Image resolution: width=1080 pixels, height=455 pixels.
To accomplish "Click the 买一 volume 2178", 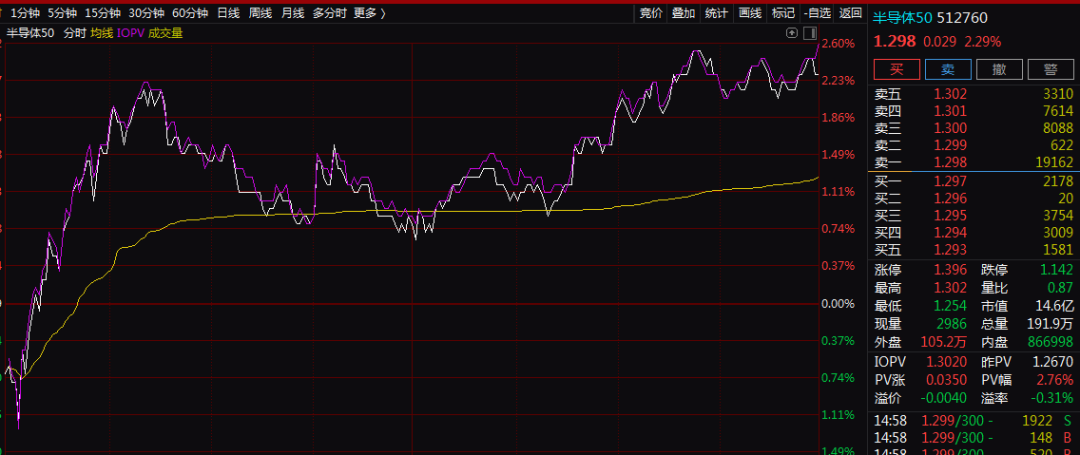I will pos(1057,181).
